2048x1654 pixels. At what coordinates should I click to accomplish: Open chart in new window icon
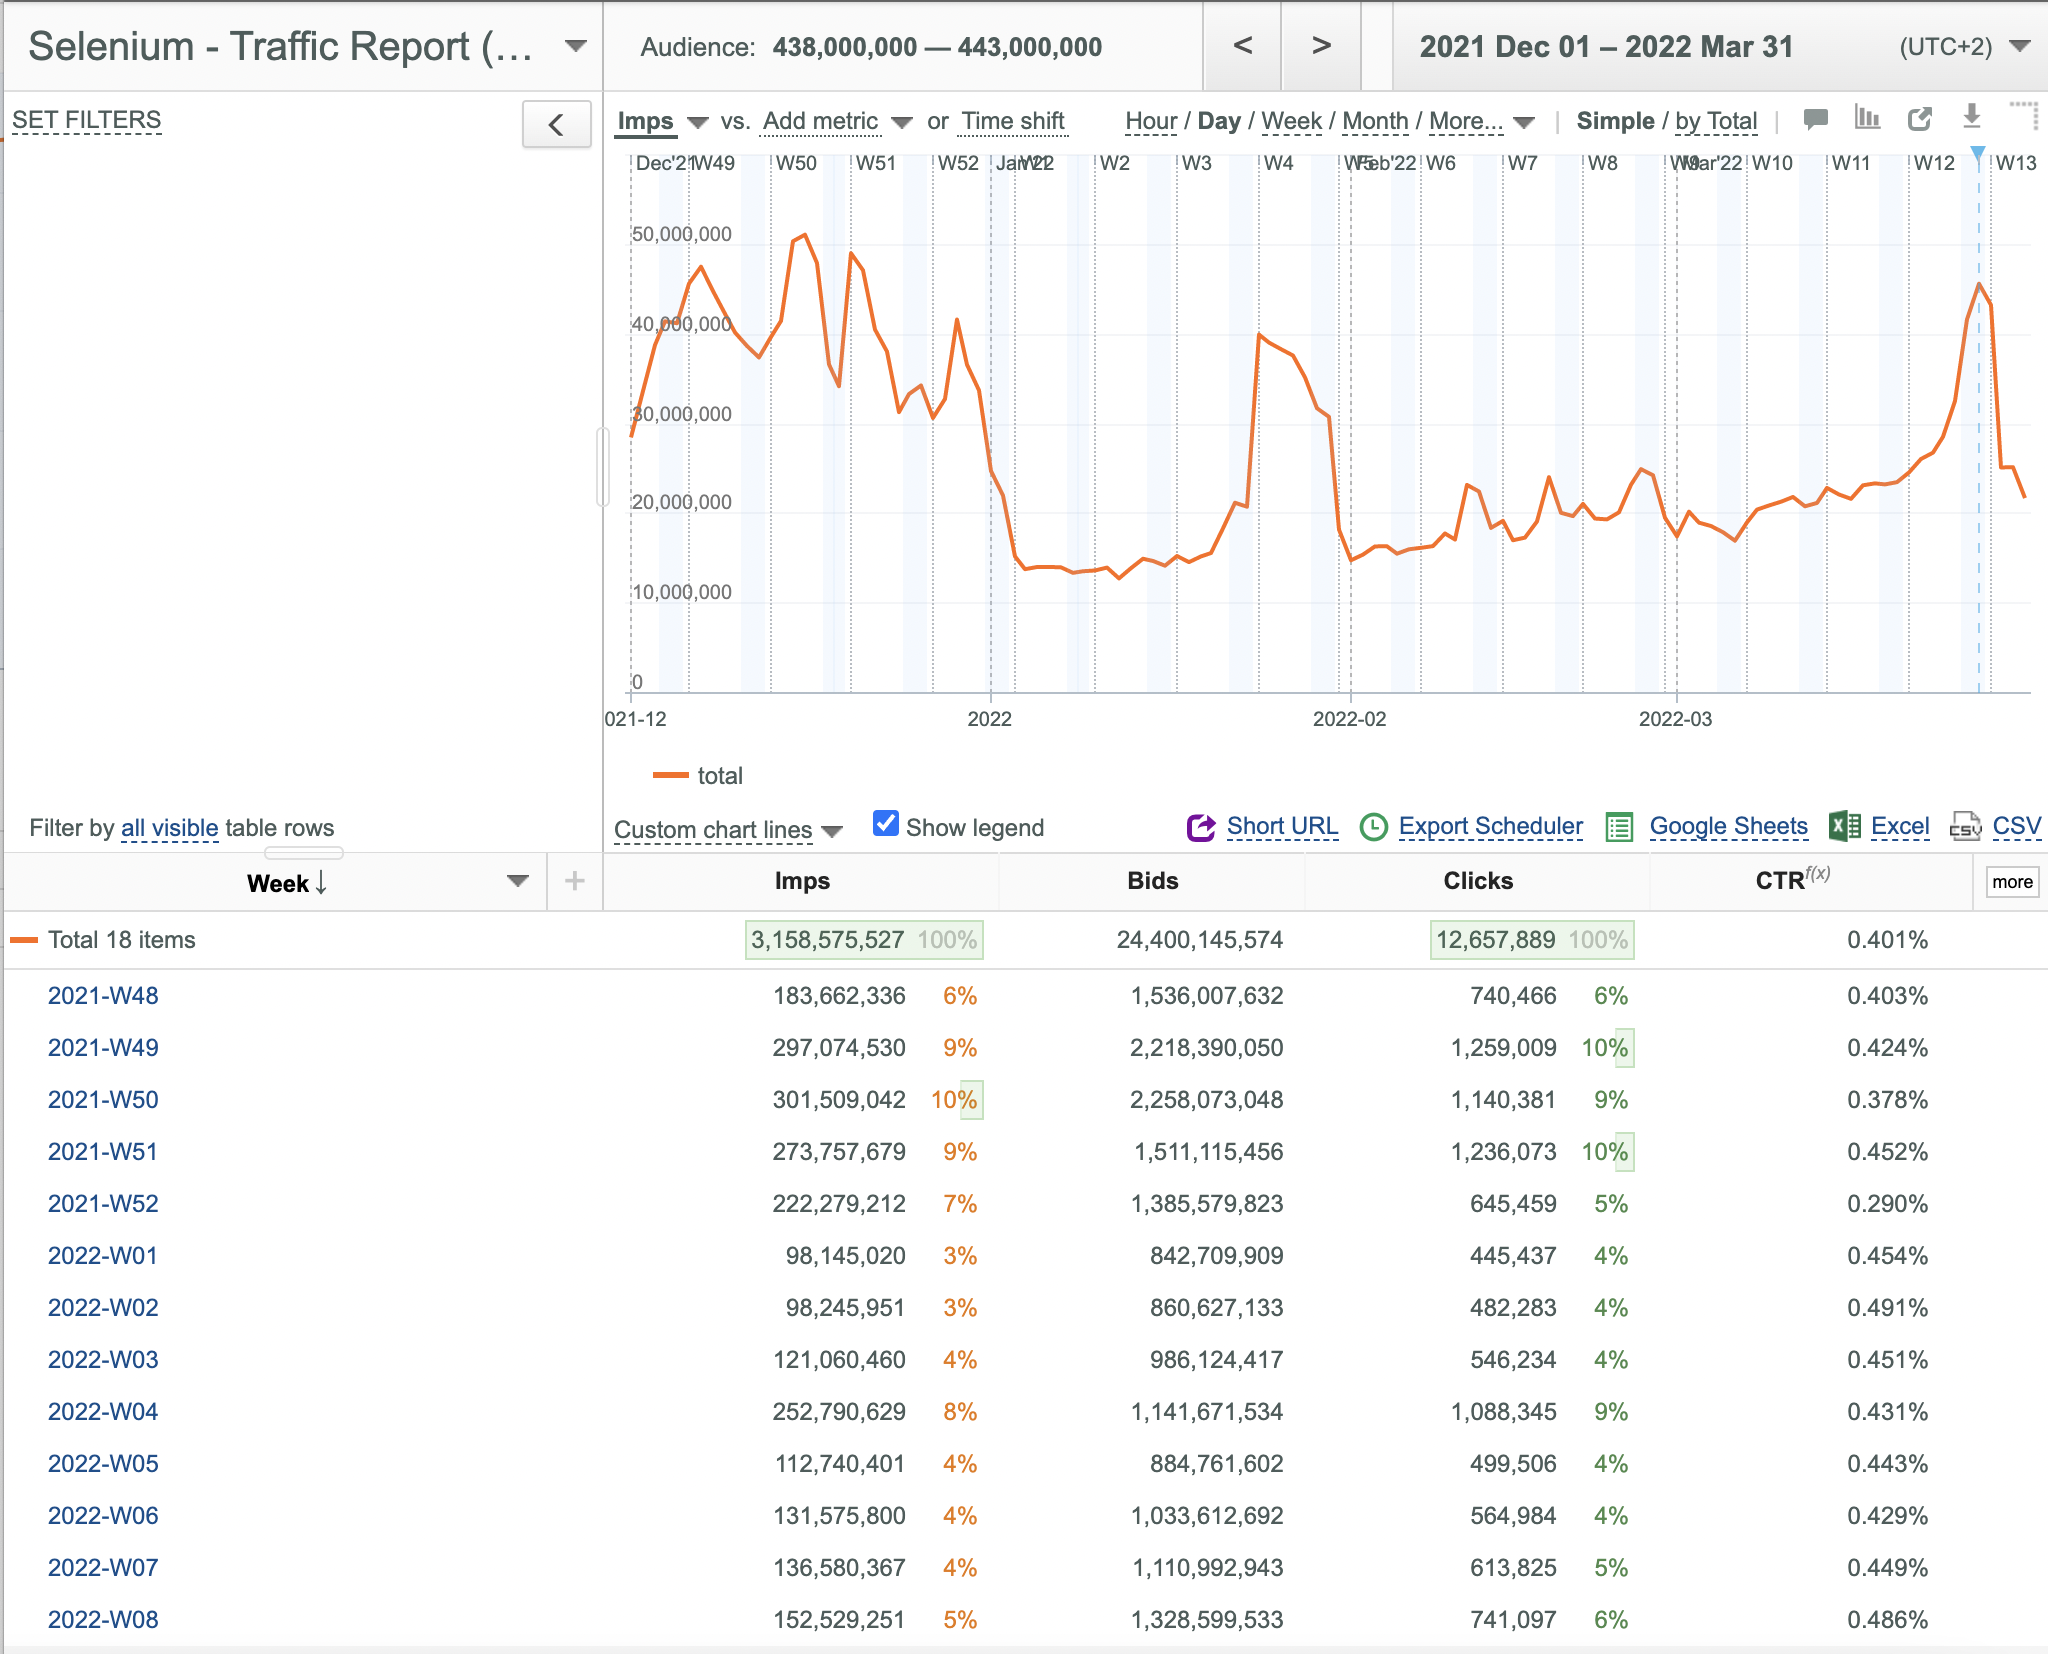1919,119
